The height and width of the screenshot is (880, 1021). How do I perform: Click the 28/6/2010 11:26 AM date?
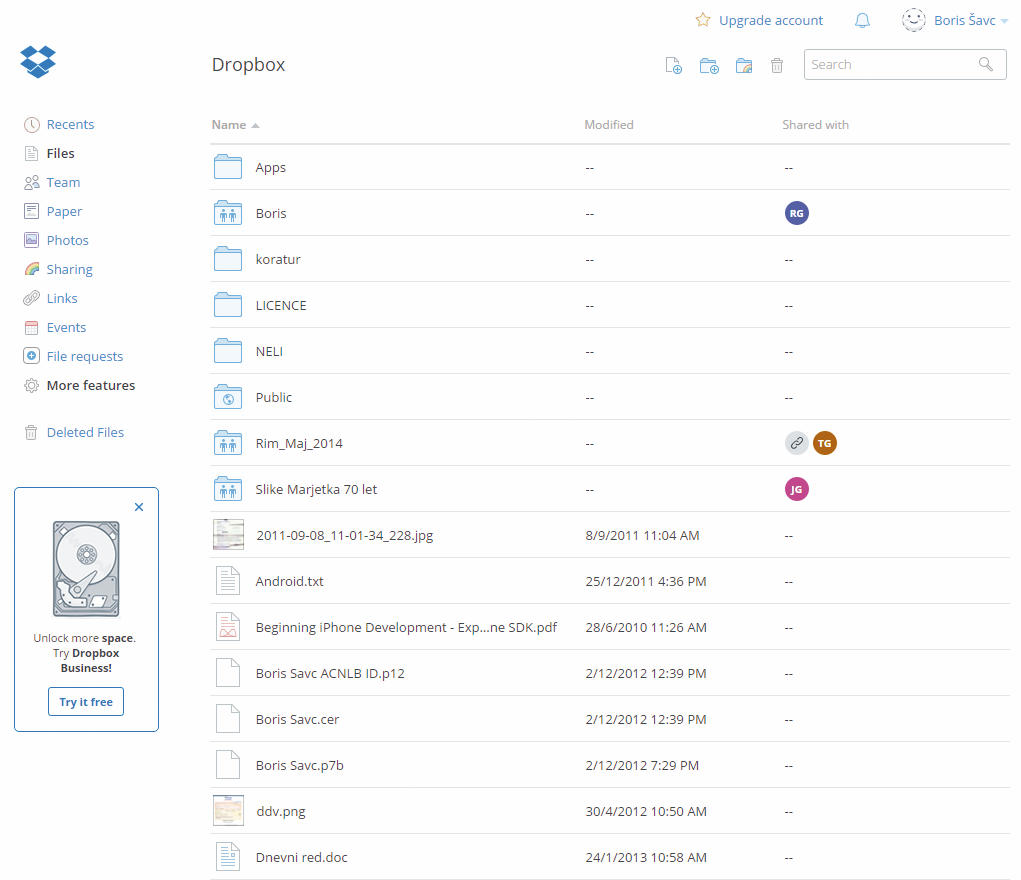pos(646,627)
